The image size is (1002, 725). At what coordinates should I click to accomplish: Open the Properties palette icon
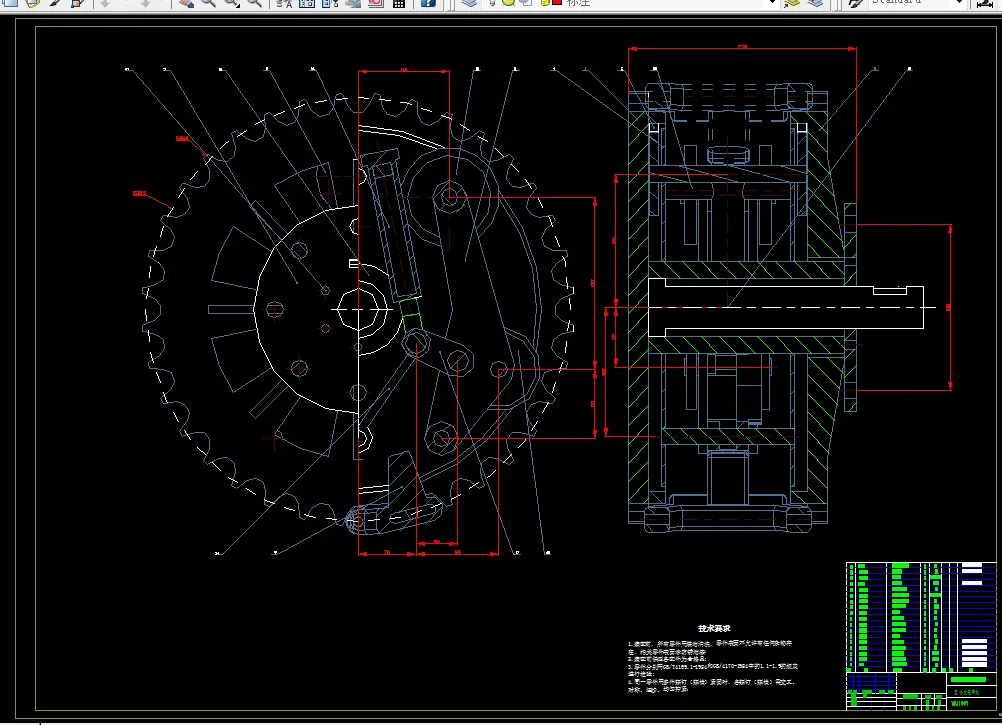click(284, 3)
